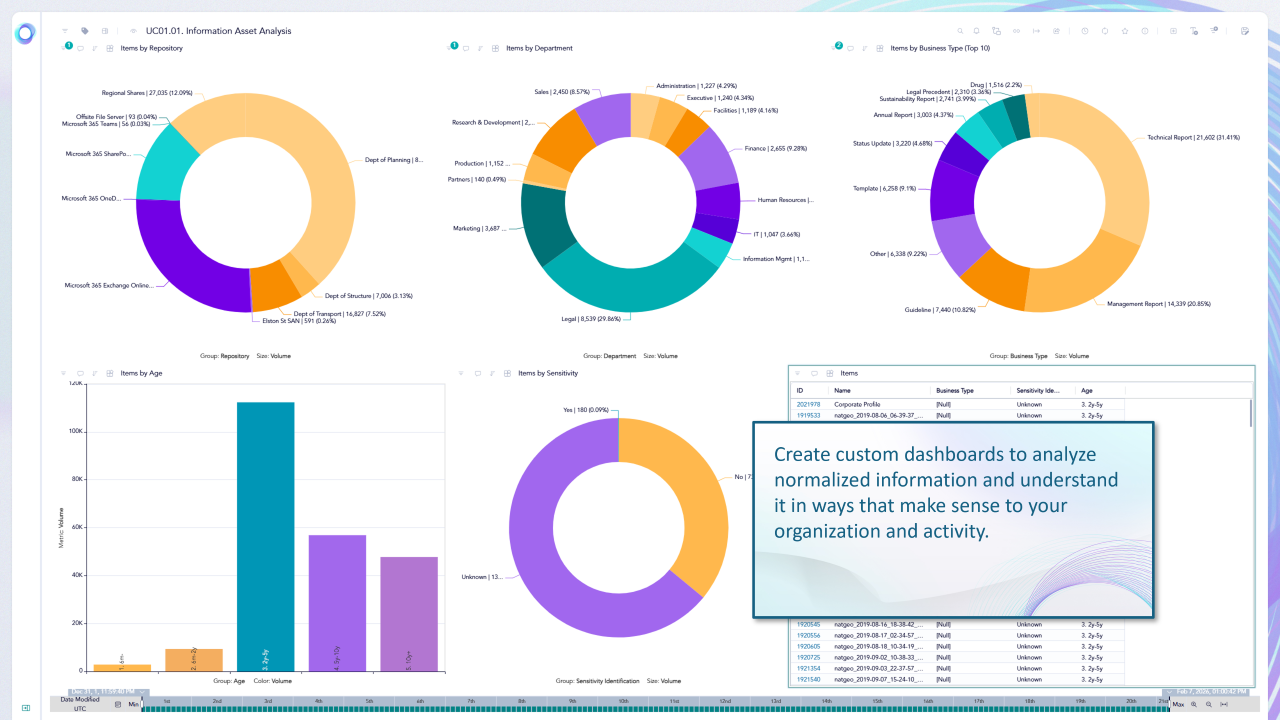Viewport: 1280px width, 720px height.
Task: Toggle the eye visibility icon near title
Action: [134, 31]
